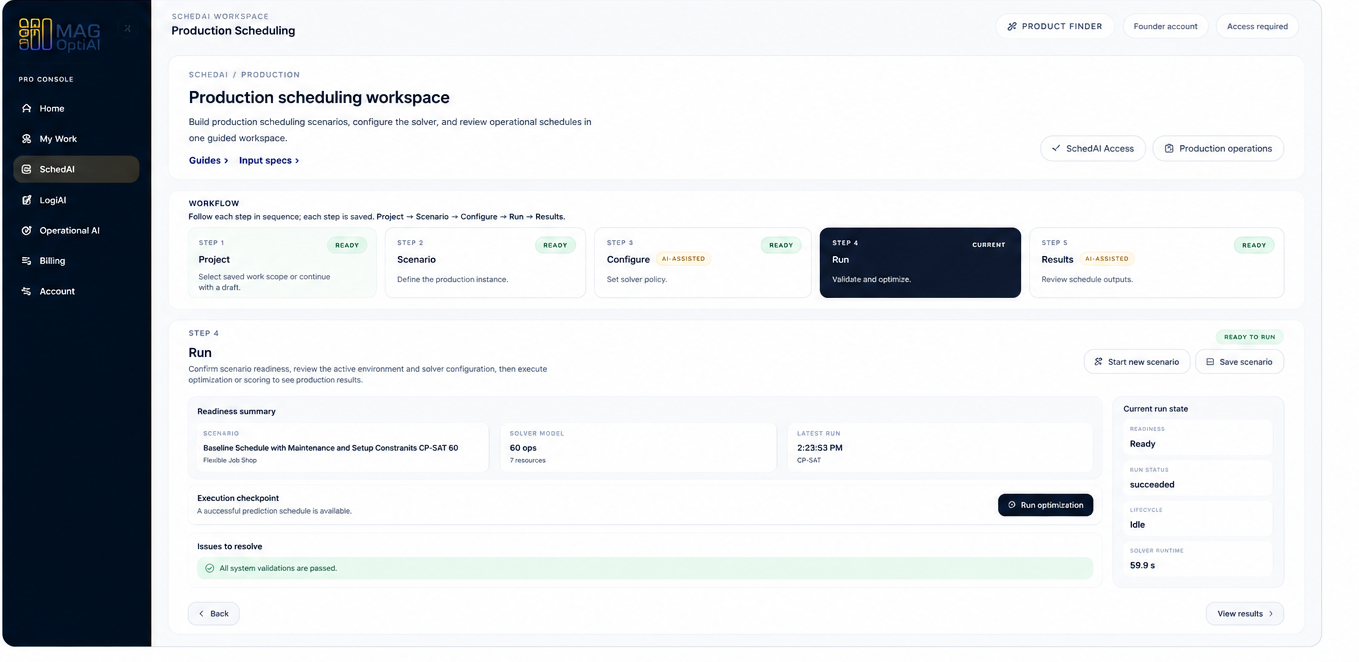The height and width of the screenshot is (662, 1359).
Task: Open Home via its house icon
Action: click(x=27, y=108)
